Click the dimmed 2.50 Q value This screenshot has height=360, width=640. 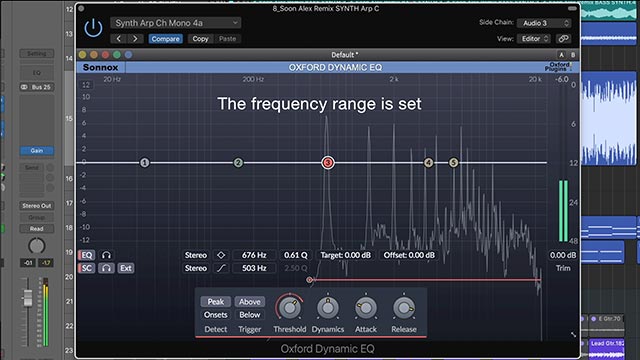(296, 268)
